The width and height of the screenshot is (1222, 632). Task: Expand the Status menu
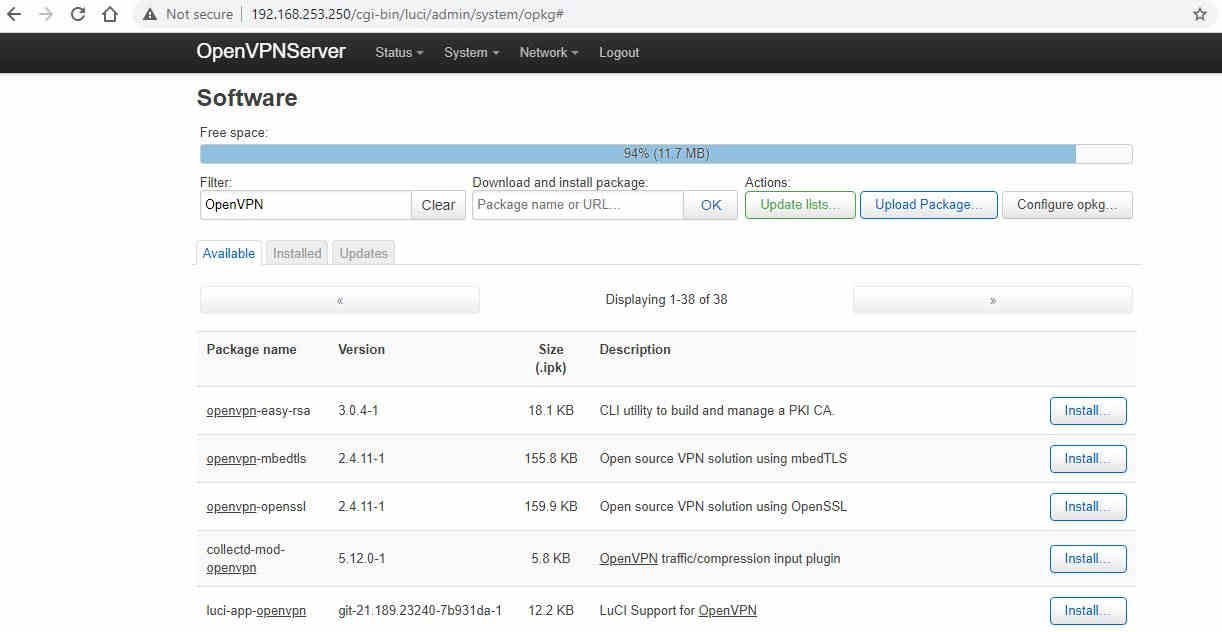(x=399, y=53)
